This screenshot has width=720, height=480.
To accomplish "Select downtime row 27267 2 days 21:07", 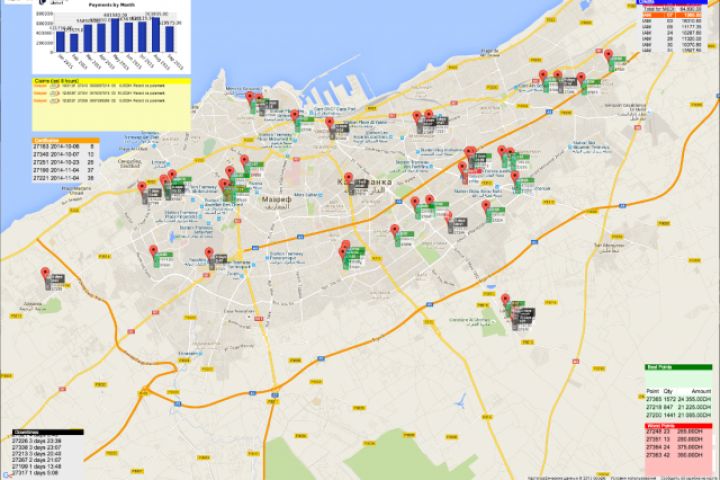I will 37,460.
